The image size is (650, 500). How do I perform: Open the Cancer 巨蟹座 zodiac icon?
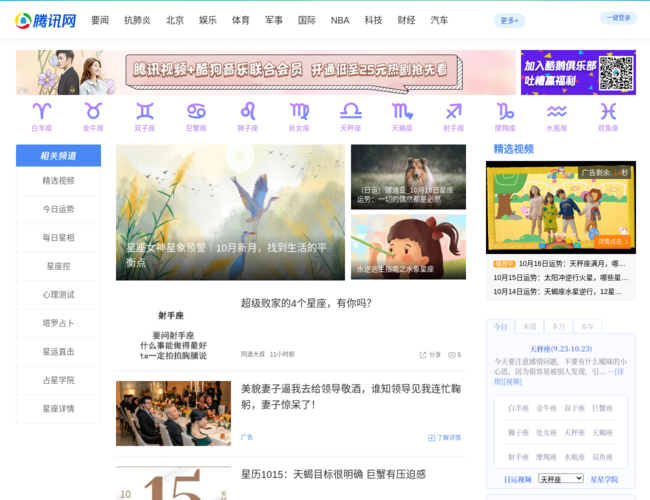pos(196,117)
